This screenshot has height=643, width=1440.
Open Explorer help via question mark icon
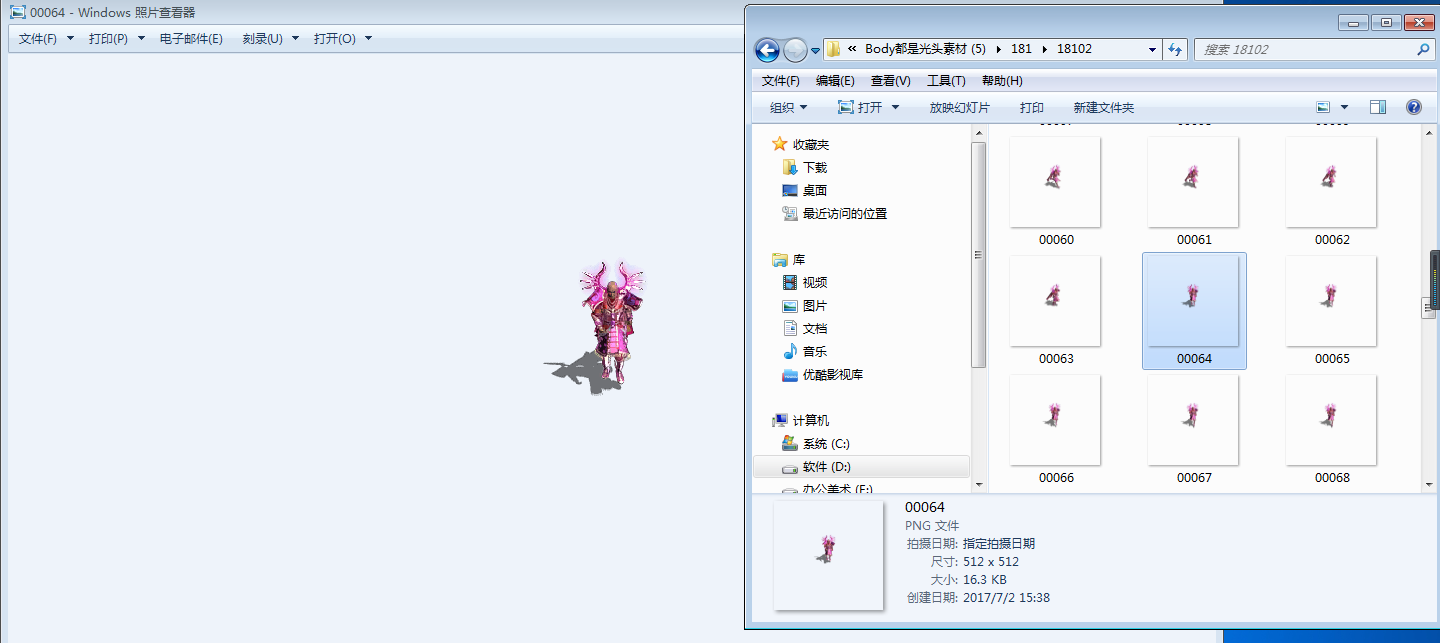pos(1414,107)
